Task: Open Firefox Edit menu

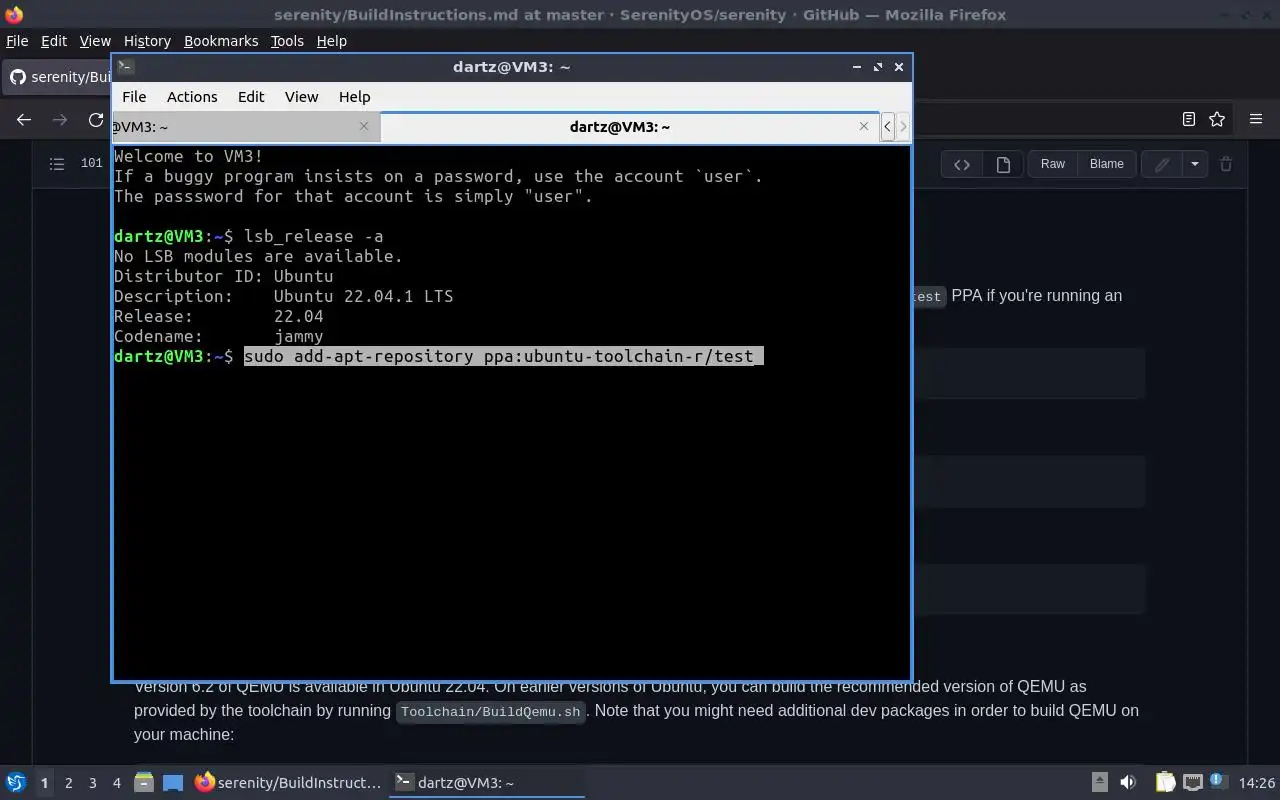Action: (x=54, y=41)
